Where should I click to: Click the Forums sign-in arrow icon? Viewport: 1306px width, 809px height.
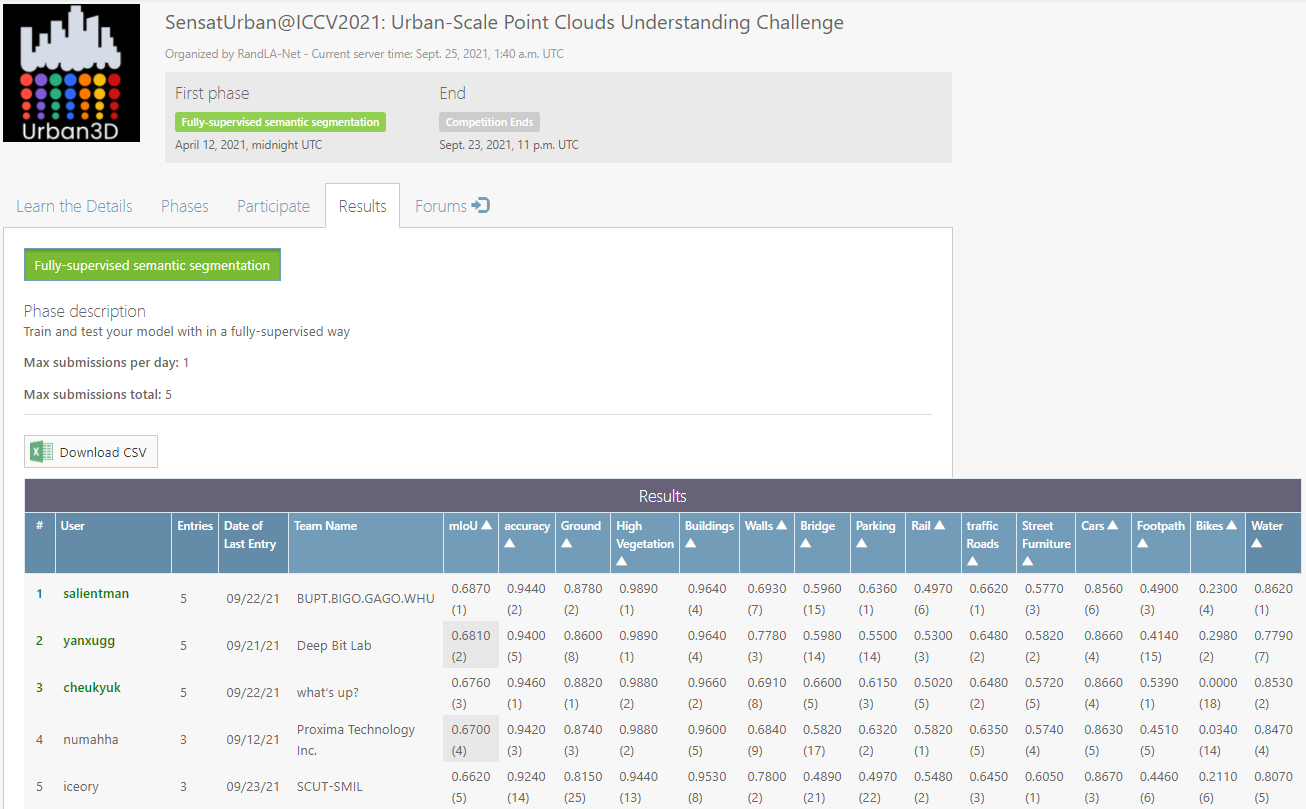pos(481,206)
